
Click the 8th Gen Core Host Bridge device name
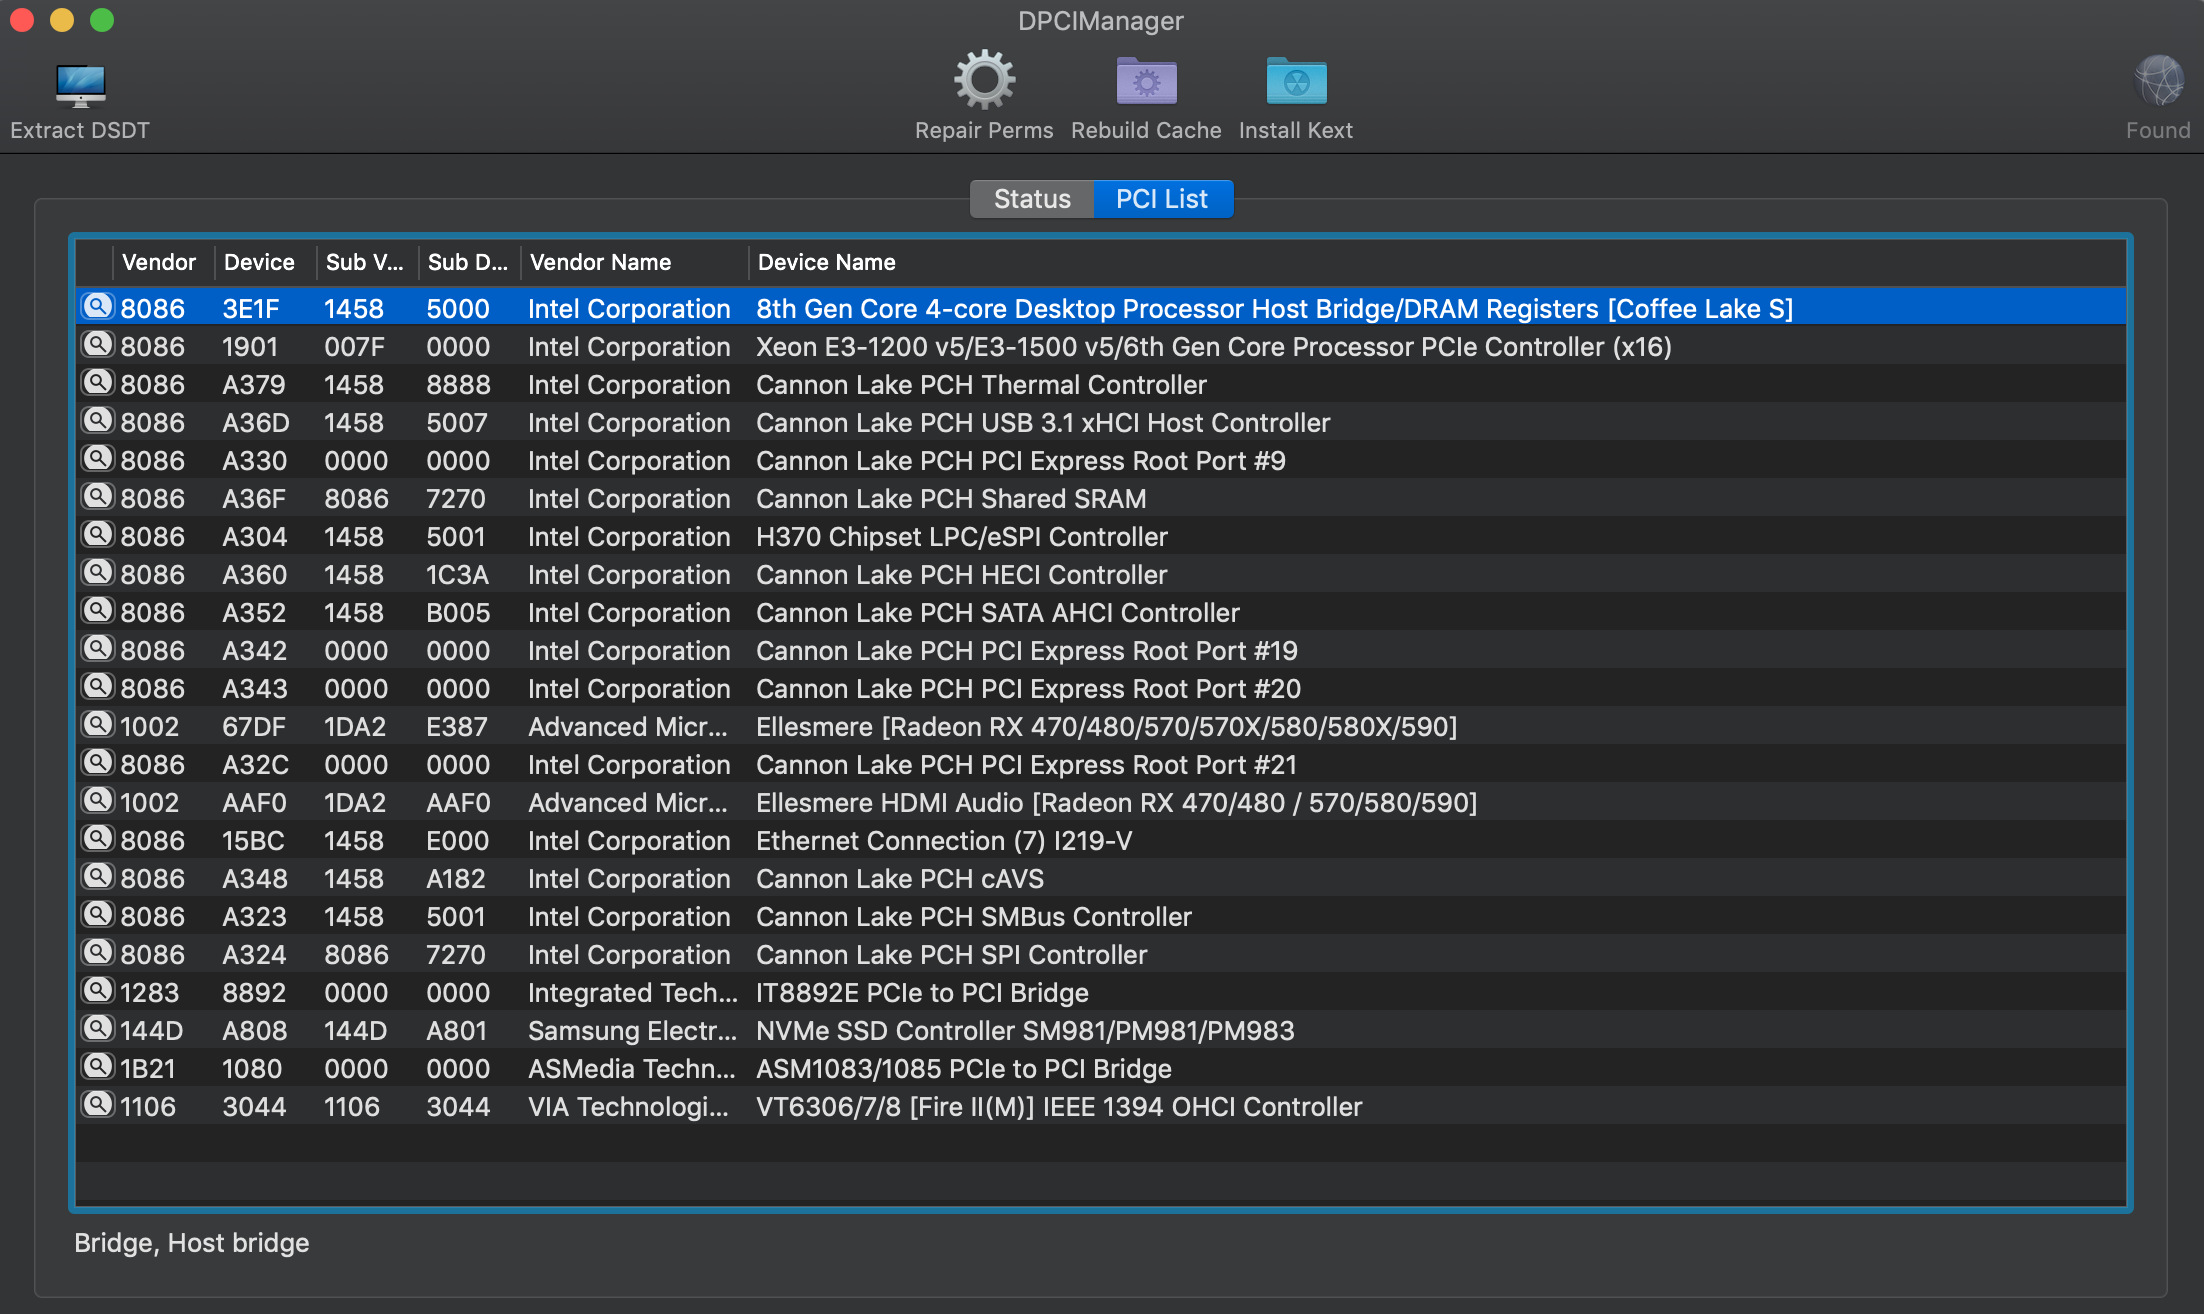point(1275,309)
